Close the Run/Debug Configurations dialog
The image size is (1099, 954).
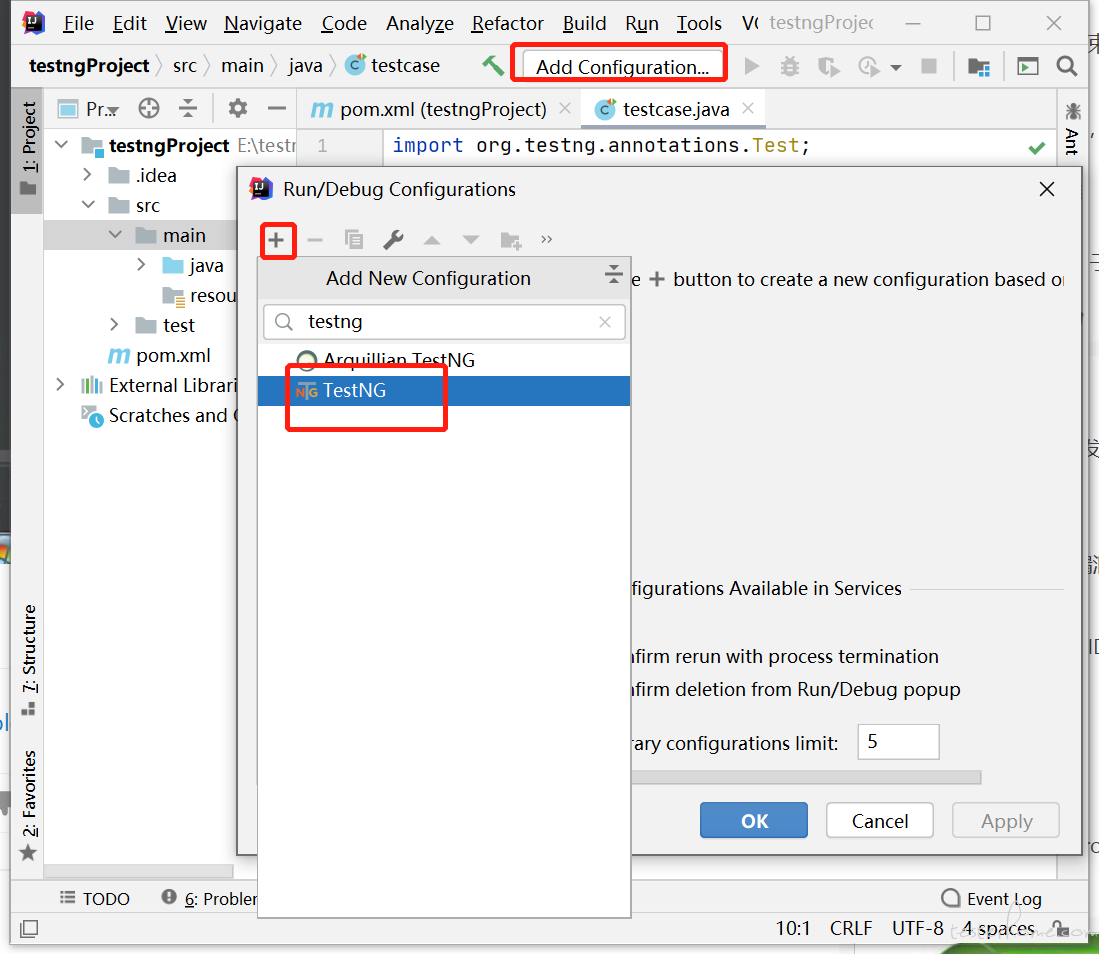[1047, 189]
